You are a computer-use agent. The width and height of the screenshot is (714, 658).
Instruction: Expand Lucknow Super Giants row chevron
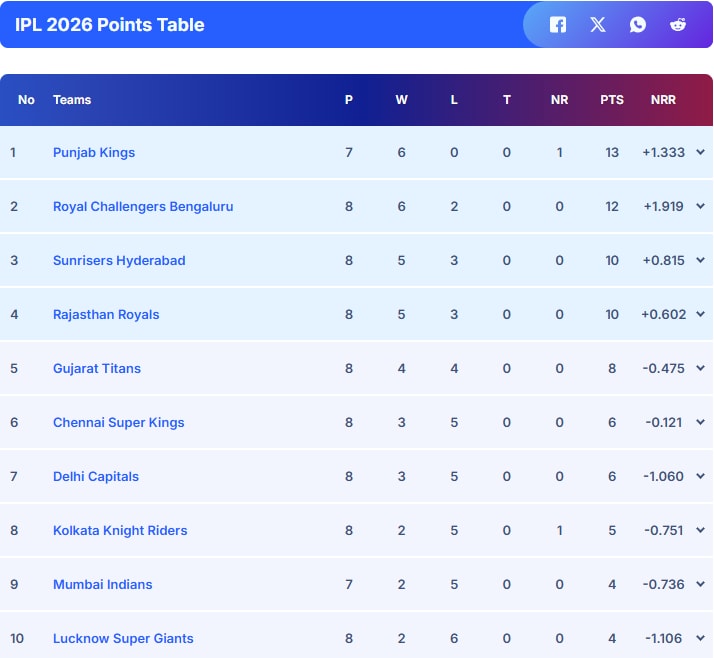pyautogui.click(x=700, y=639)
